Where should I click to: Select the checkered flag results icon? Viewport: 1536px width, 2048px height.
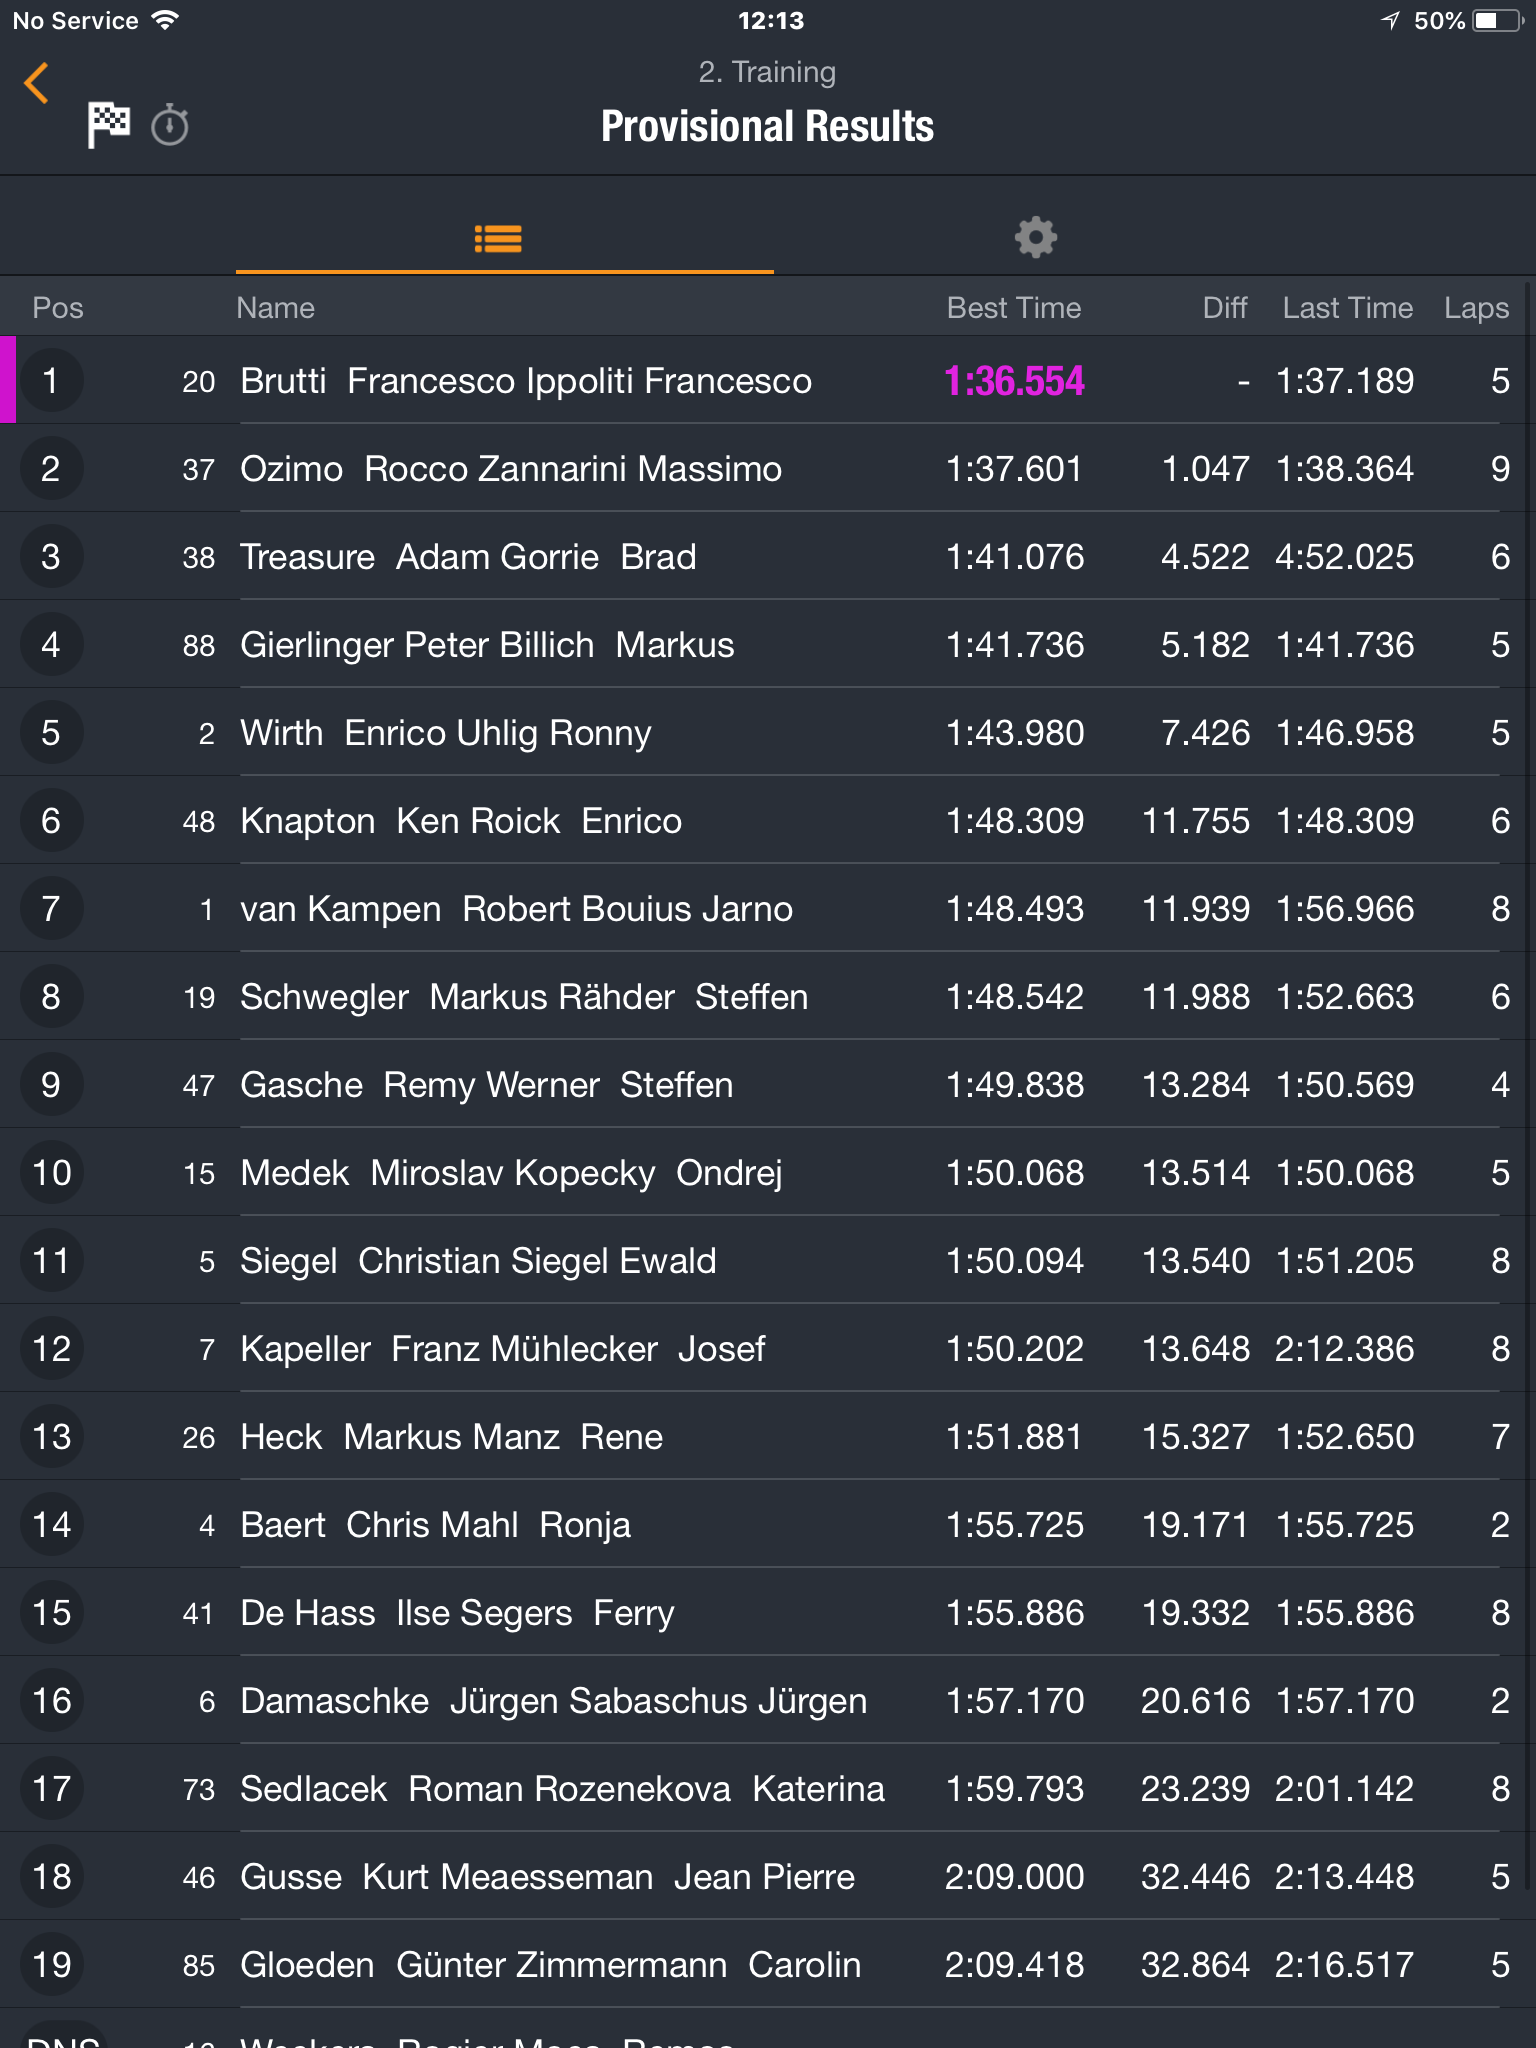[x=108, y=125]
